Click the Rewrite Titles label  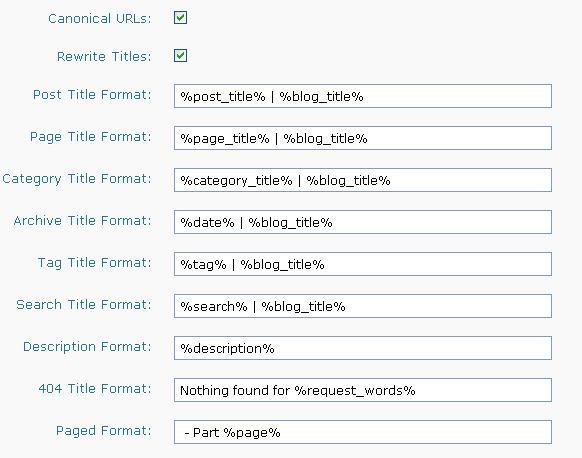(x=104, y=56)
